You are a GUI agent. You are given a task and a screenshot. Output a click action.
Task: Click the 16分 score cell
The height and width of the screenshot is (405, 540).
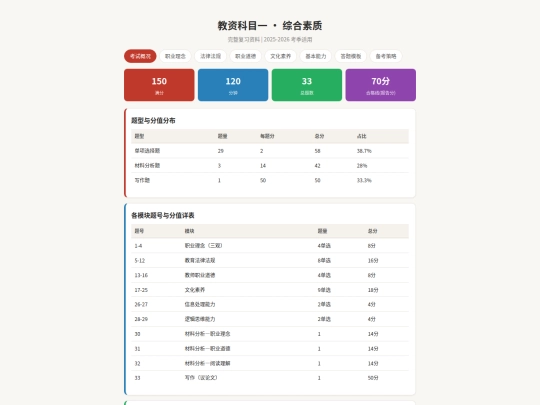tap(373, 261)
